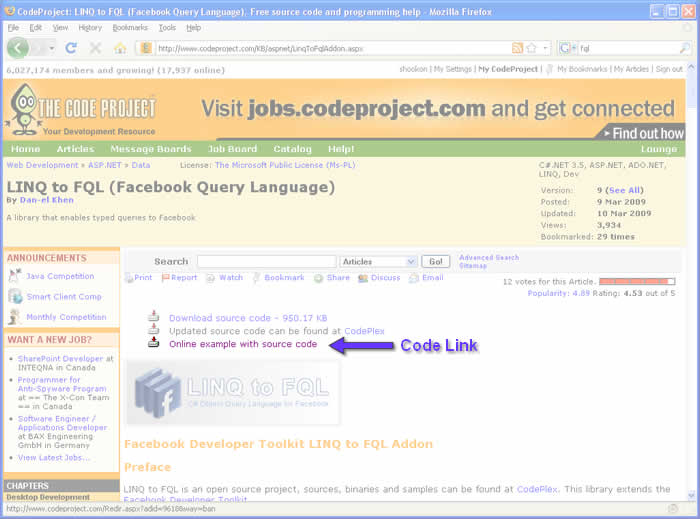700x519 pixels.
Task: Open the Web Development breadcrumb link
Action: [42, 165]
